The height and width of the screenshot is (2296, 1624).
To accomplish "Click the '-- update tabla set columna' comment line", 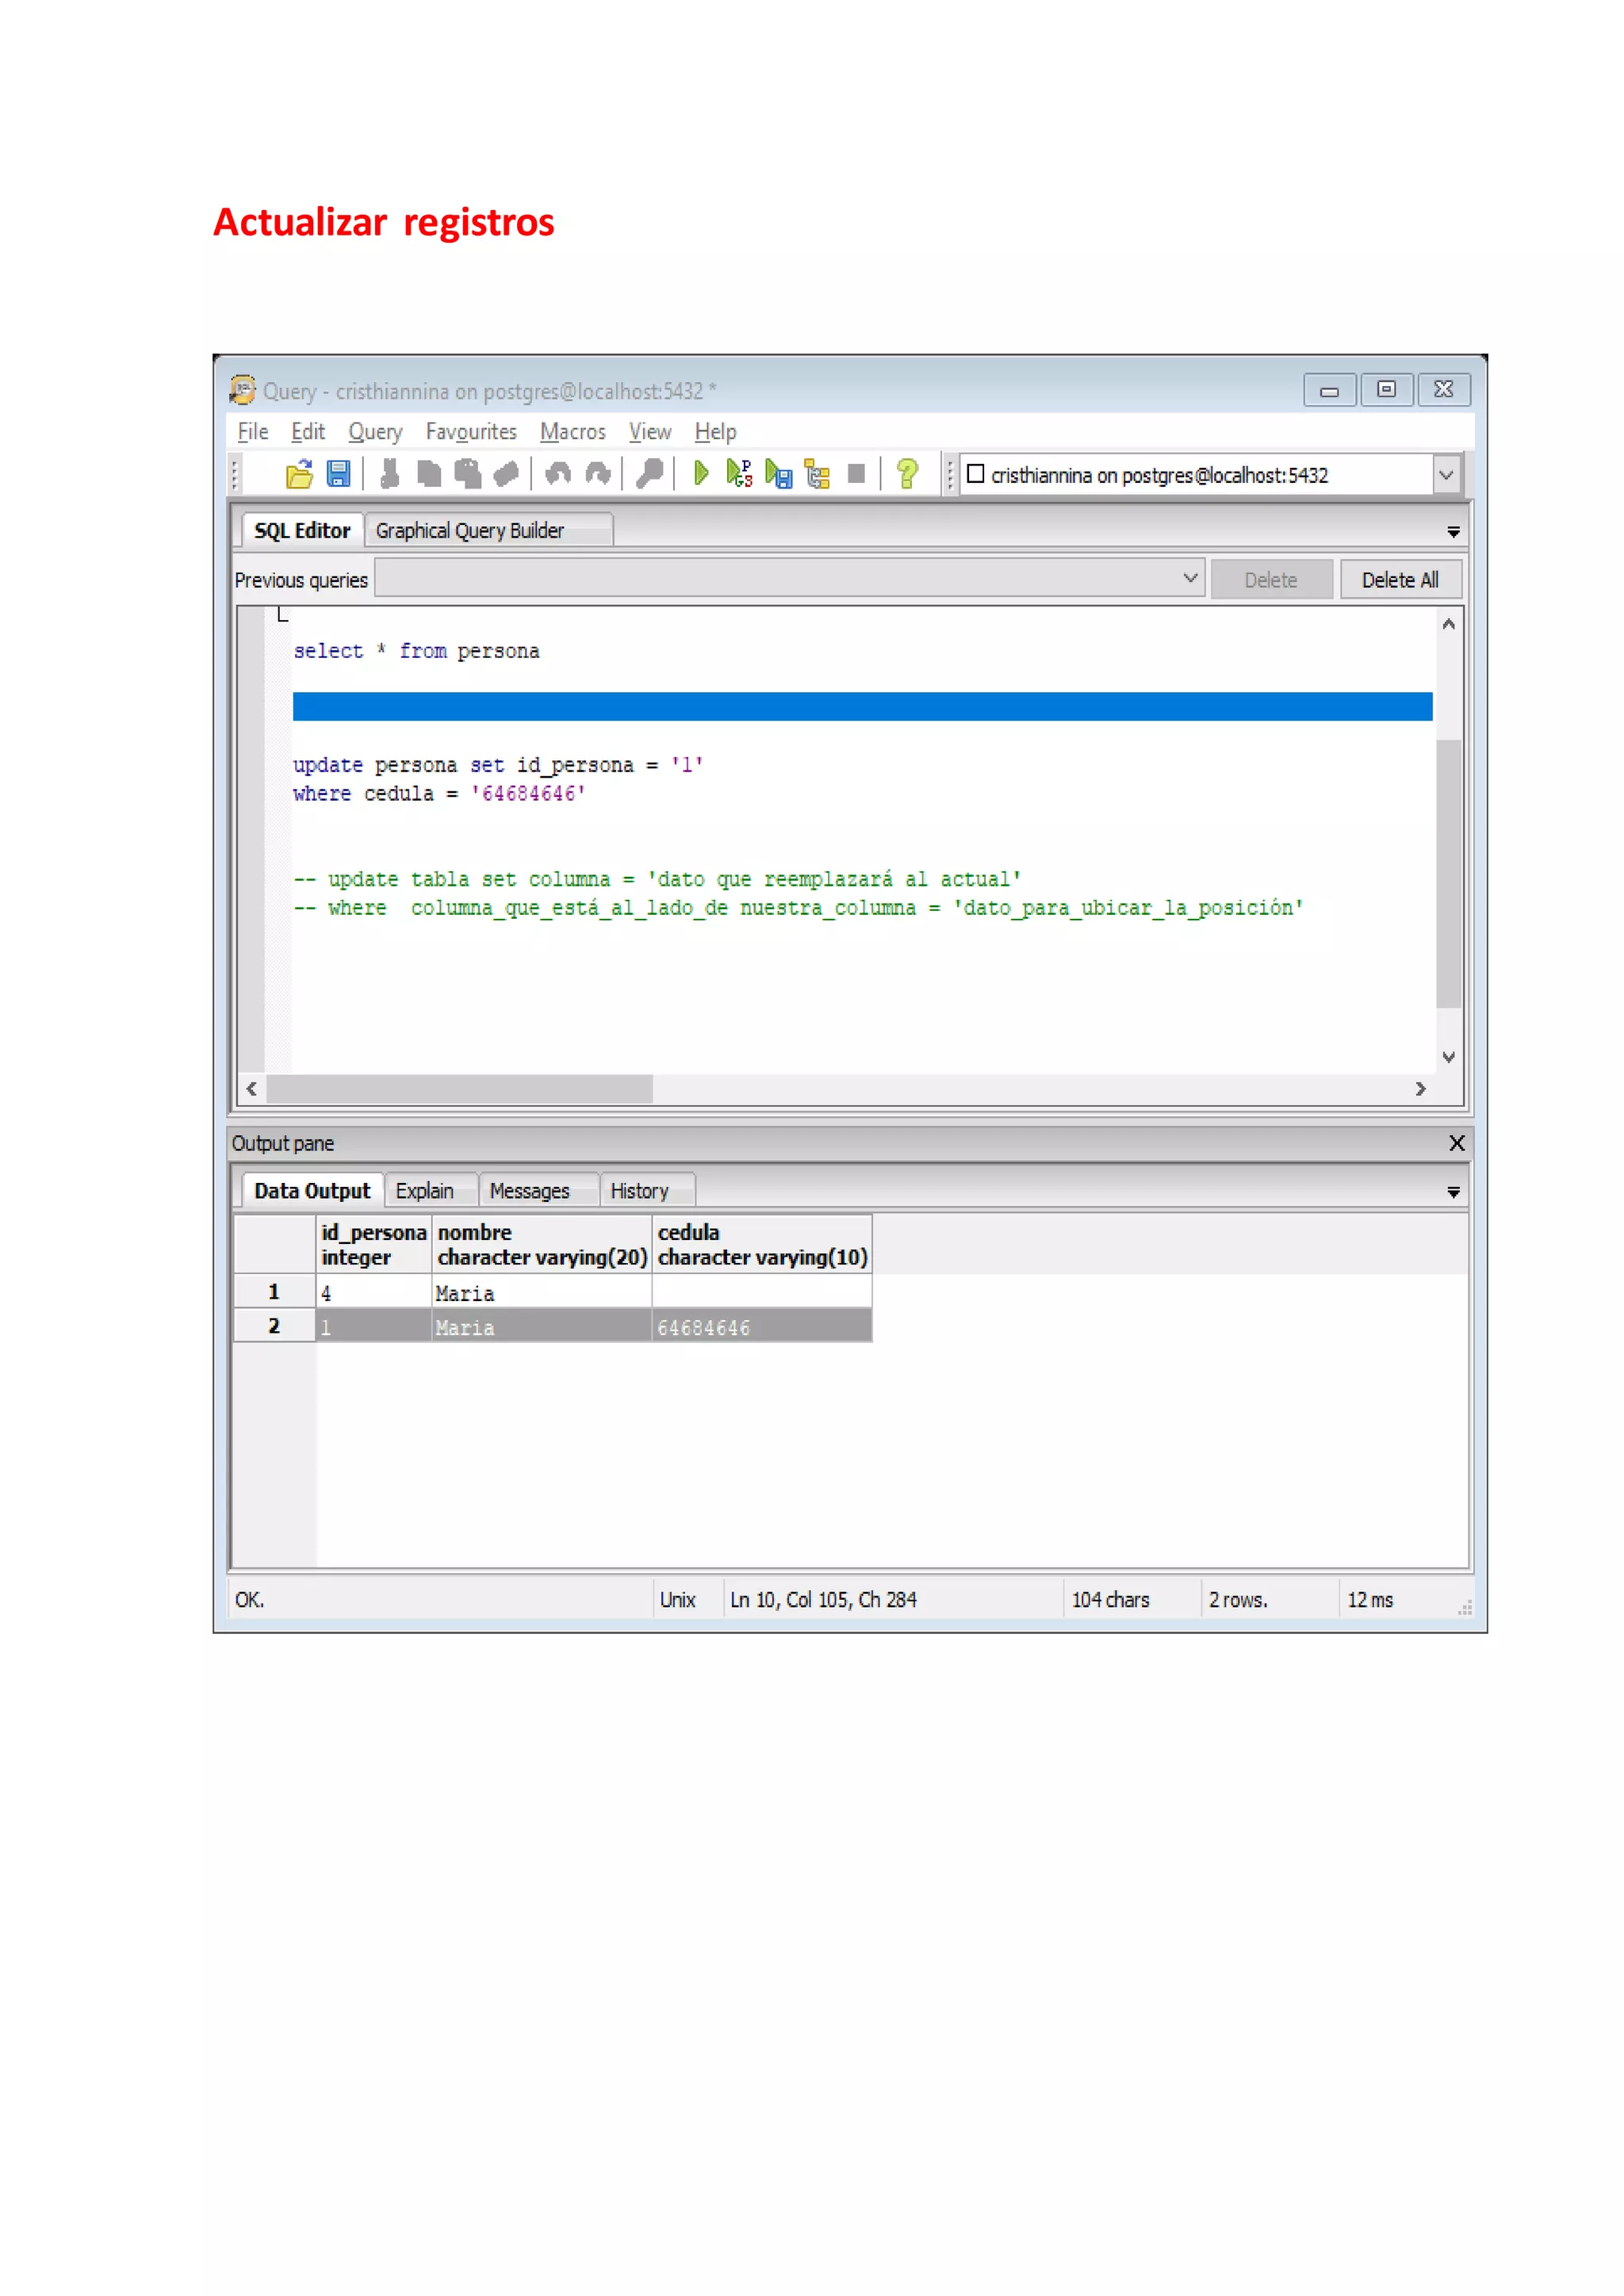I will click(x=657, y=879).
